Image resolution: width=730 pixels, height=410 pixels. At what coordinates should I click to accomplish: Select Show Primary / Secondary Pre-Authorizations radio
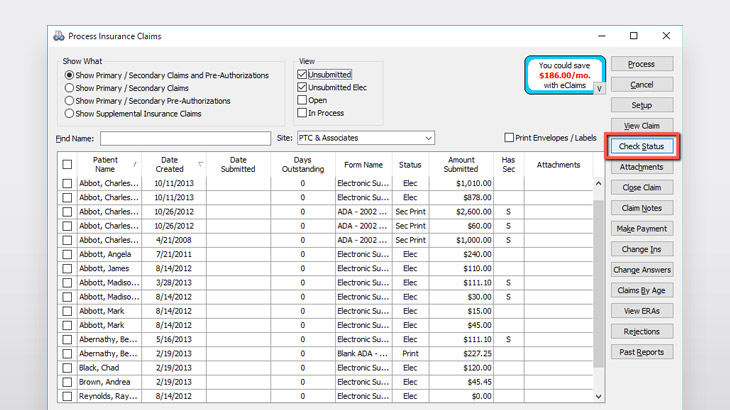(69, 101)
